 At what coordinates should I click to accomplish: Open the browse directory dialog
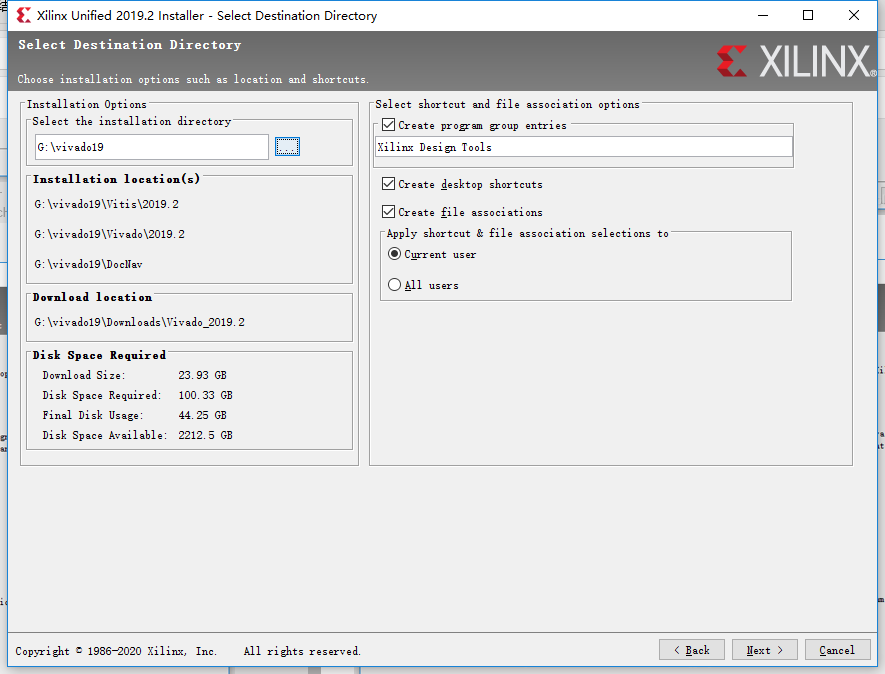point(287,146)
